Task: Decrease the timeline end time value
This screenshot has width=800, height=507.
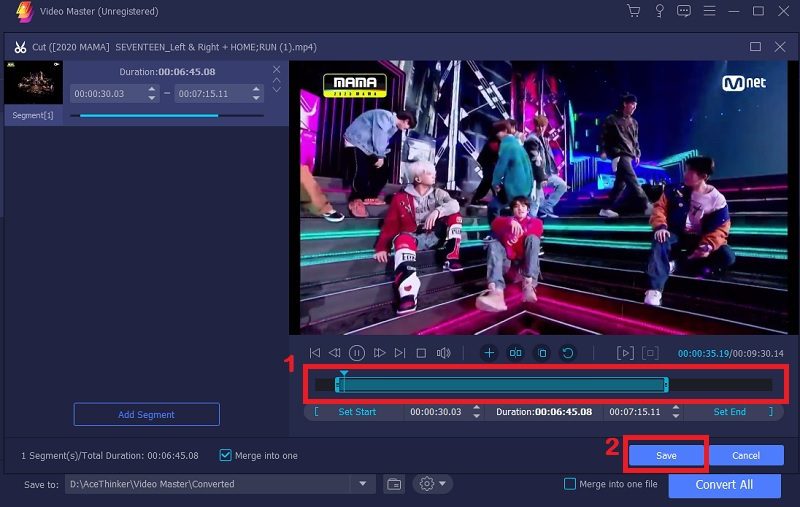Action: coord(676,416)
